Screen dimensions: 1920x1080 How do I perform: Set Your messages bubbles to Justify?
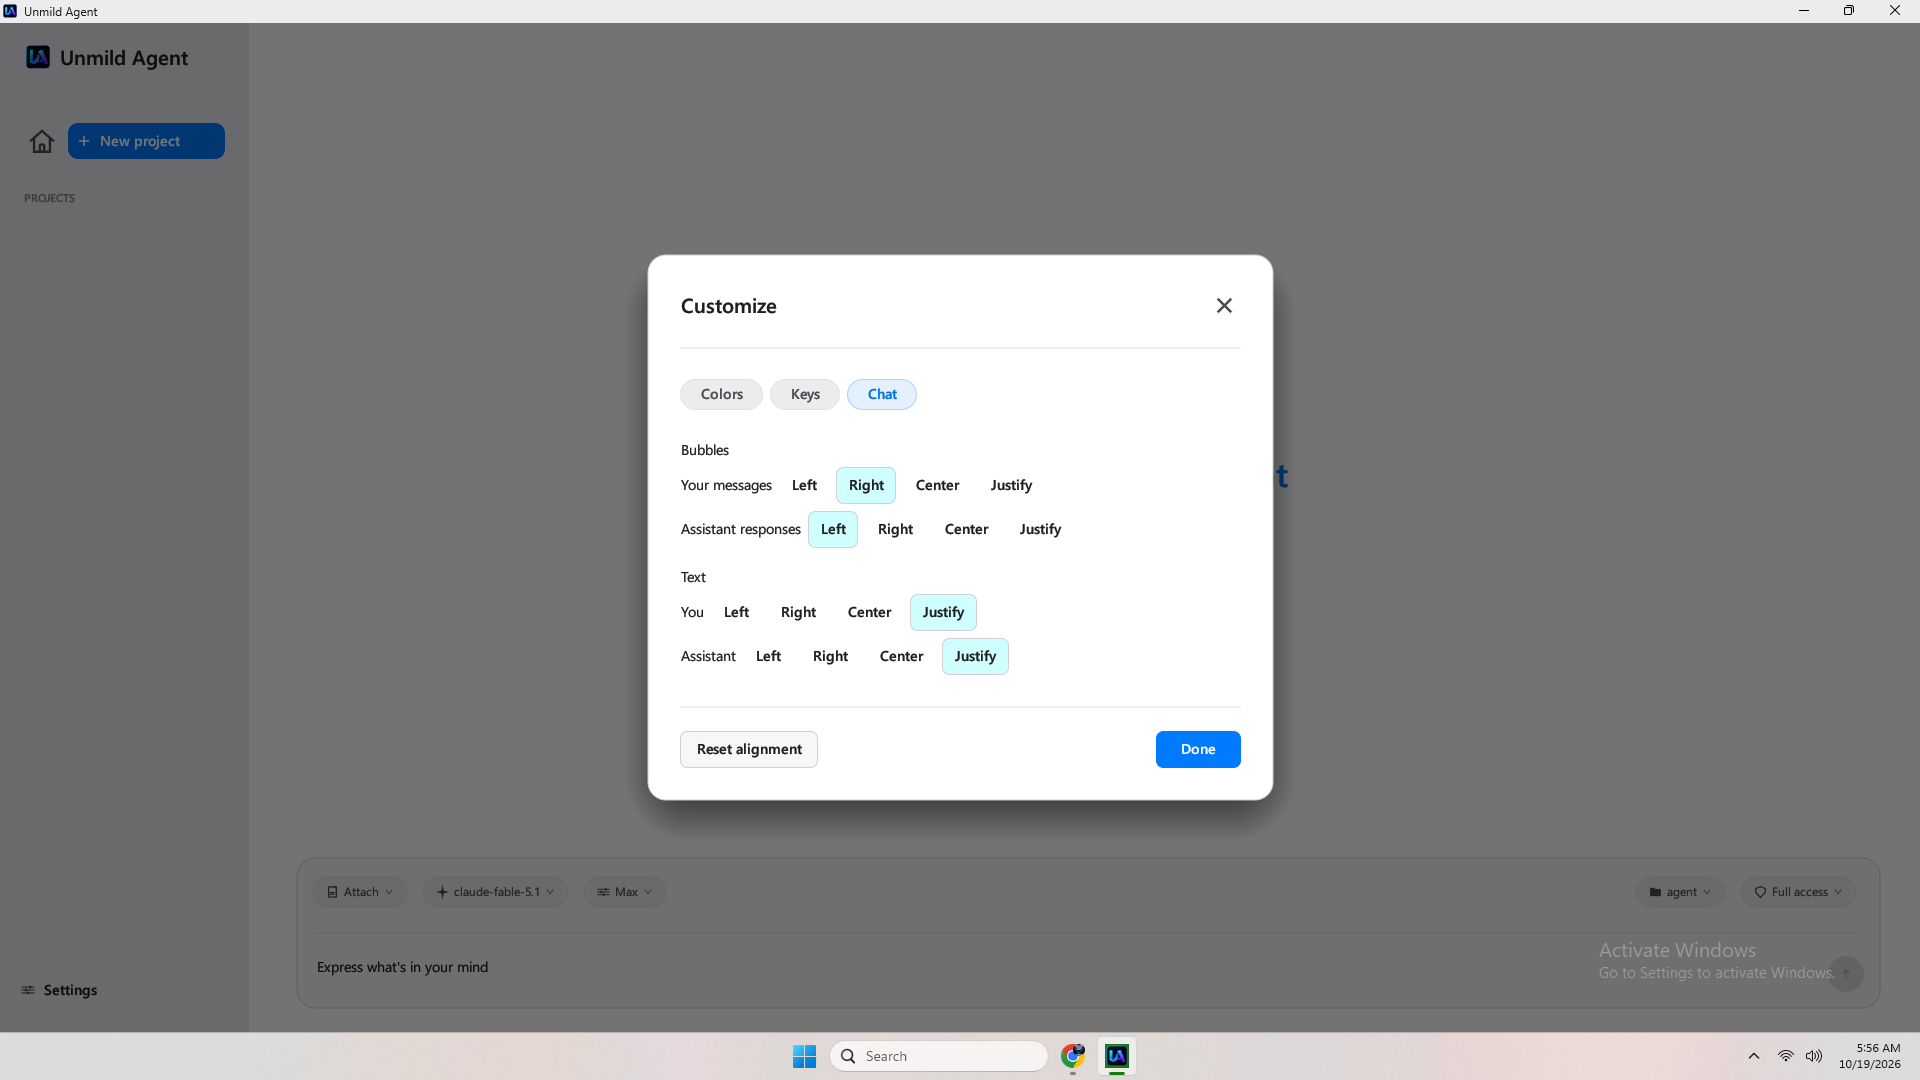(x=1011, y=485)
